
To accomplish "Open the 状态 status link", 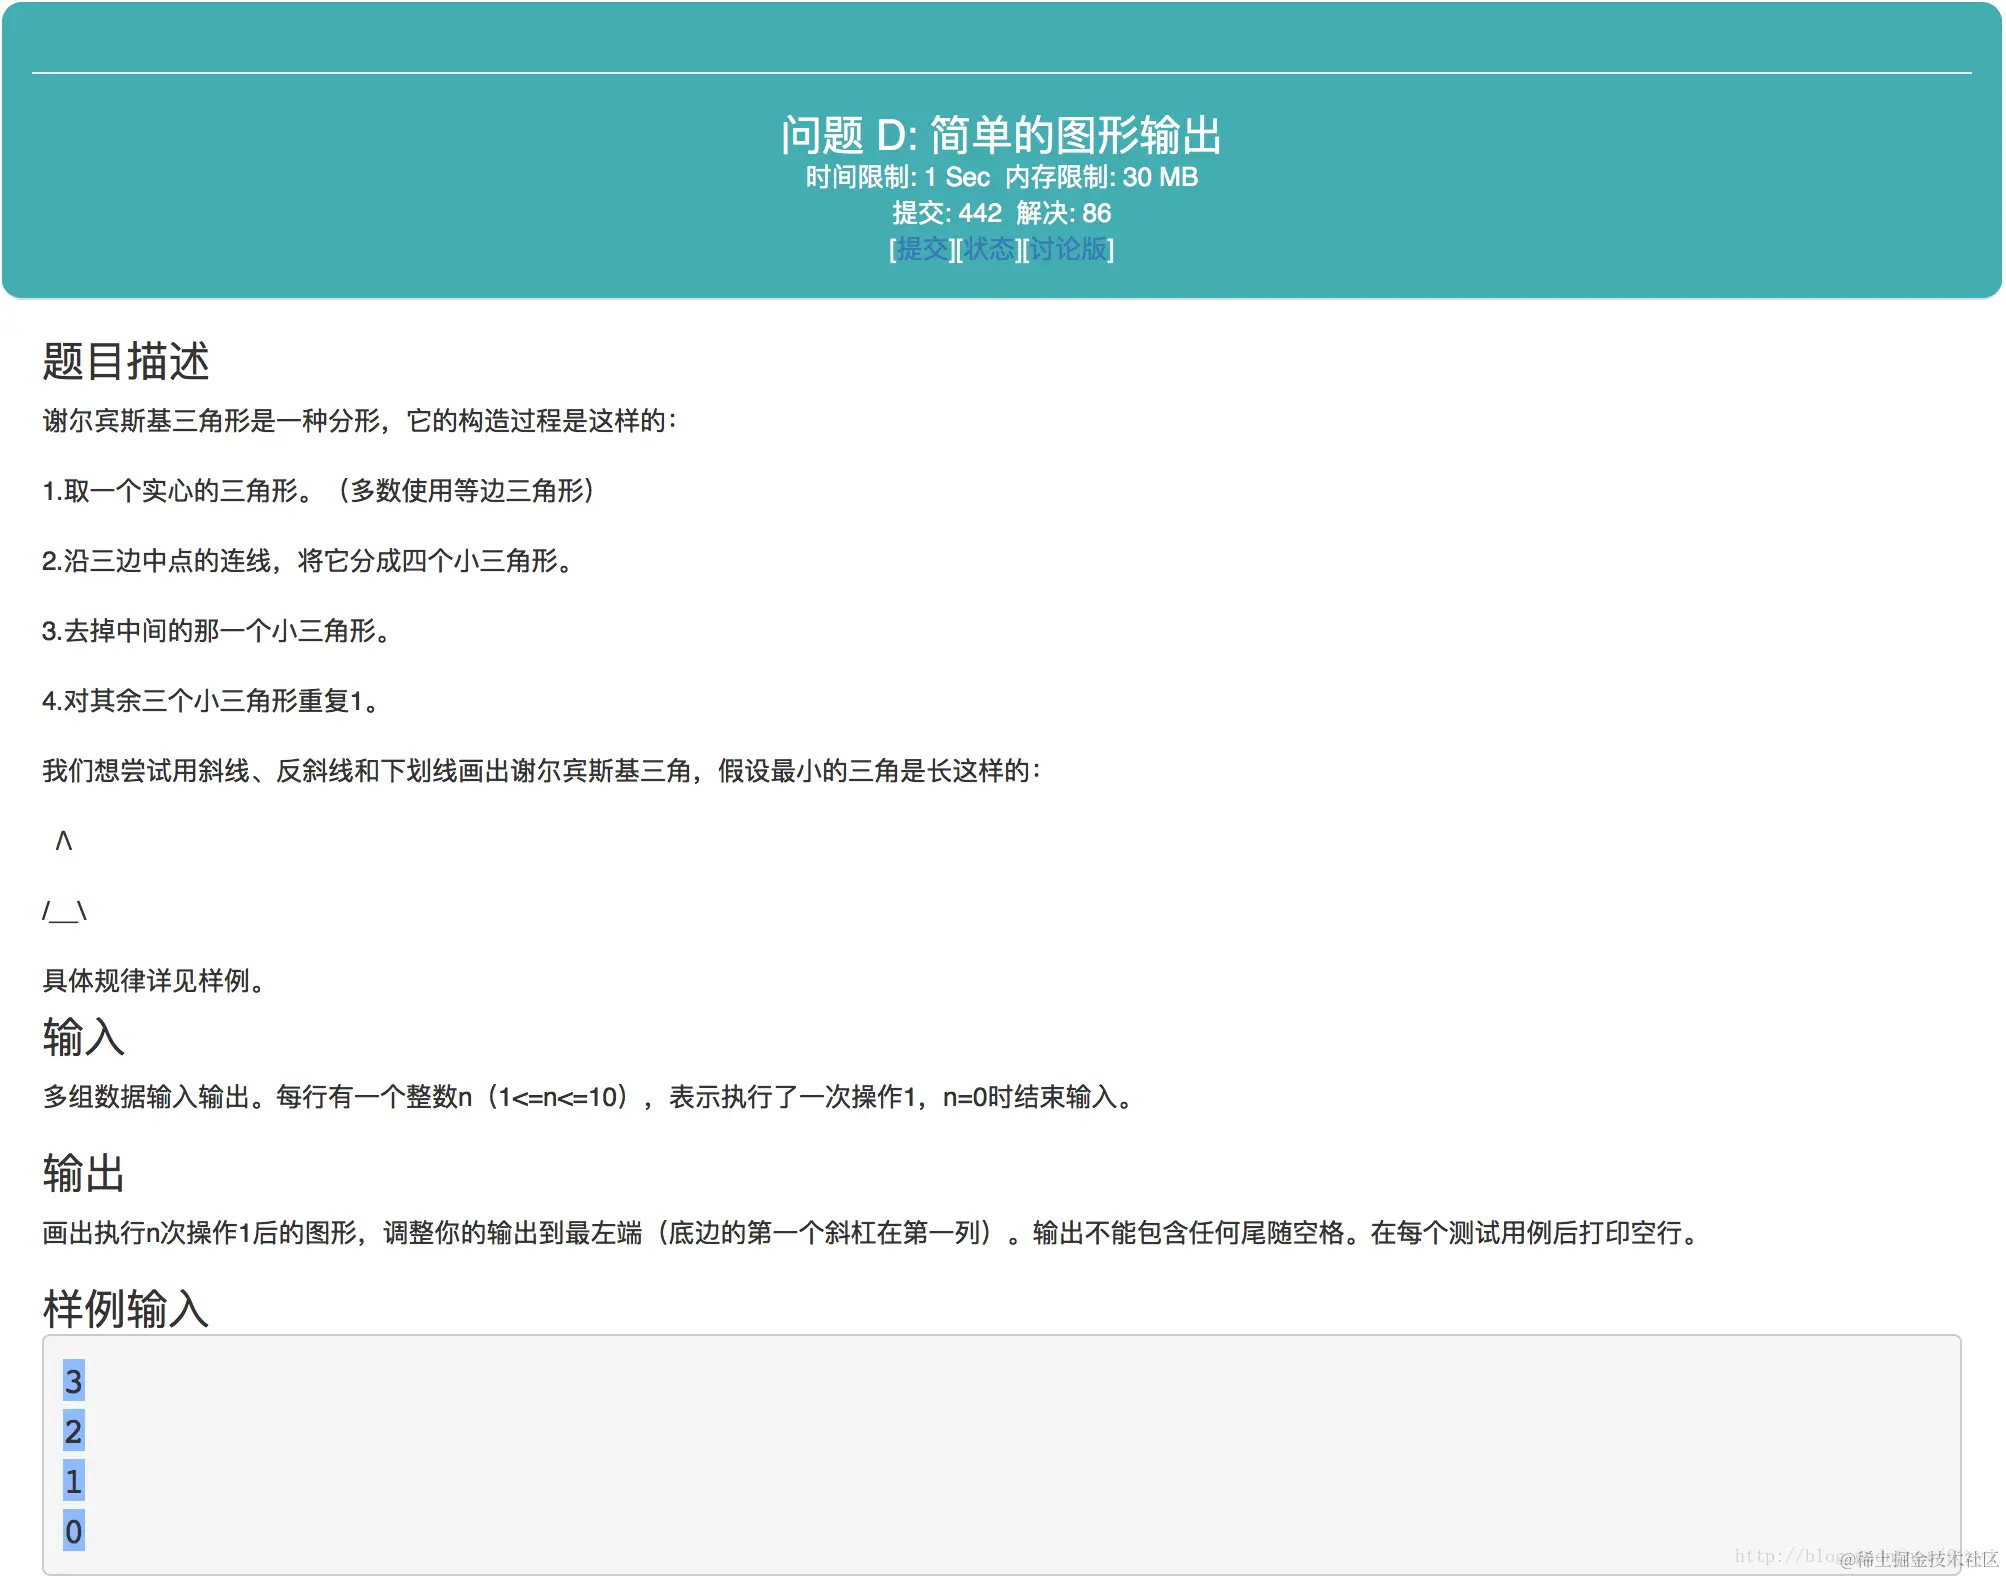I will coord(988,249).
